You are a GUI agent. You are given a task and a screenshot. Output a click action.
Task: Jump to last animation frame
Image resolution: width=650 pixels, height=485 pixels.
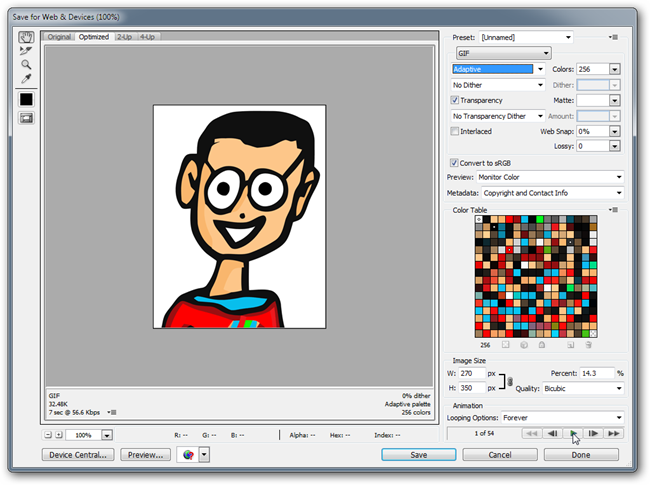coord(614,434)
